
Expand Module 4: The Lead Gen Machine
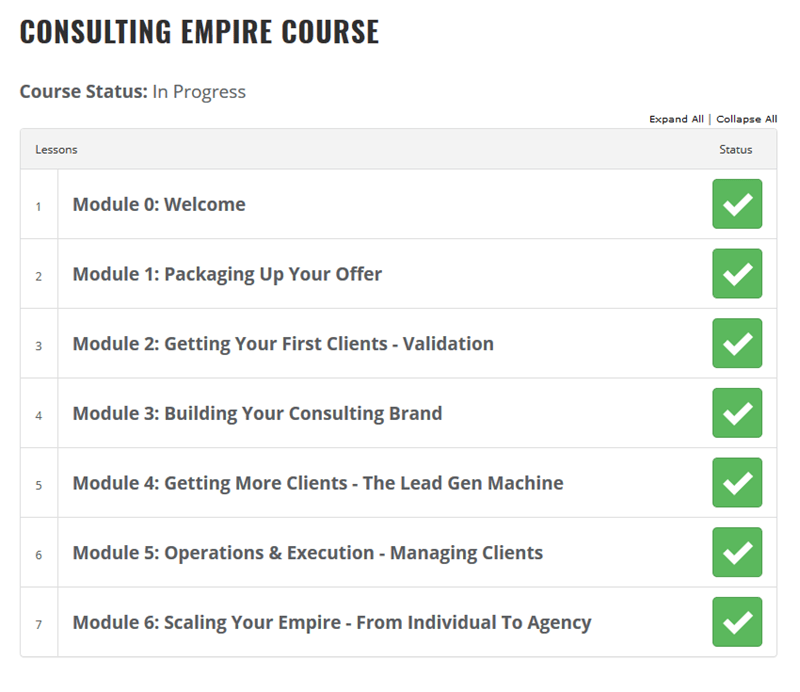(318, 482)
